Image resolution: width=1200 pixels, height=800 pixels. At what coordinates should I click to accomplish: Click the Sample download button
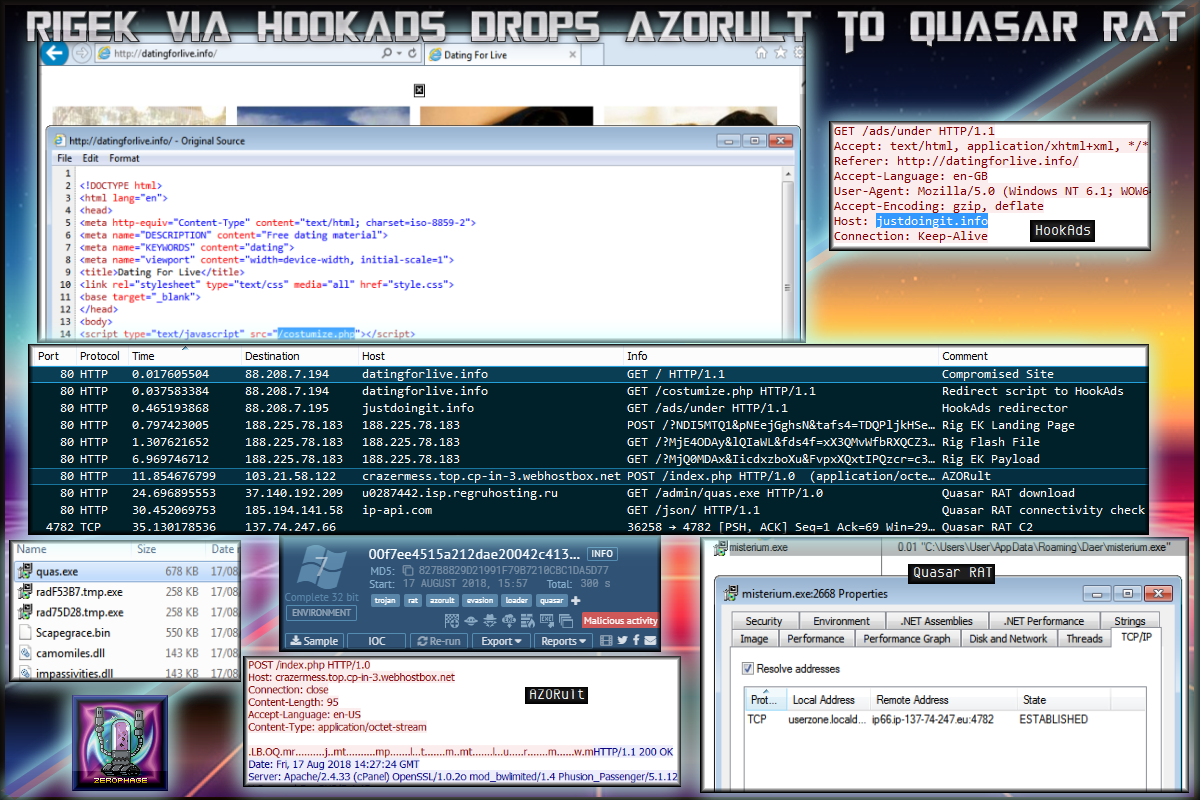314,641
